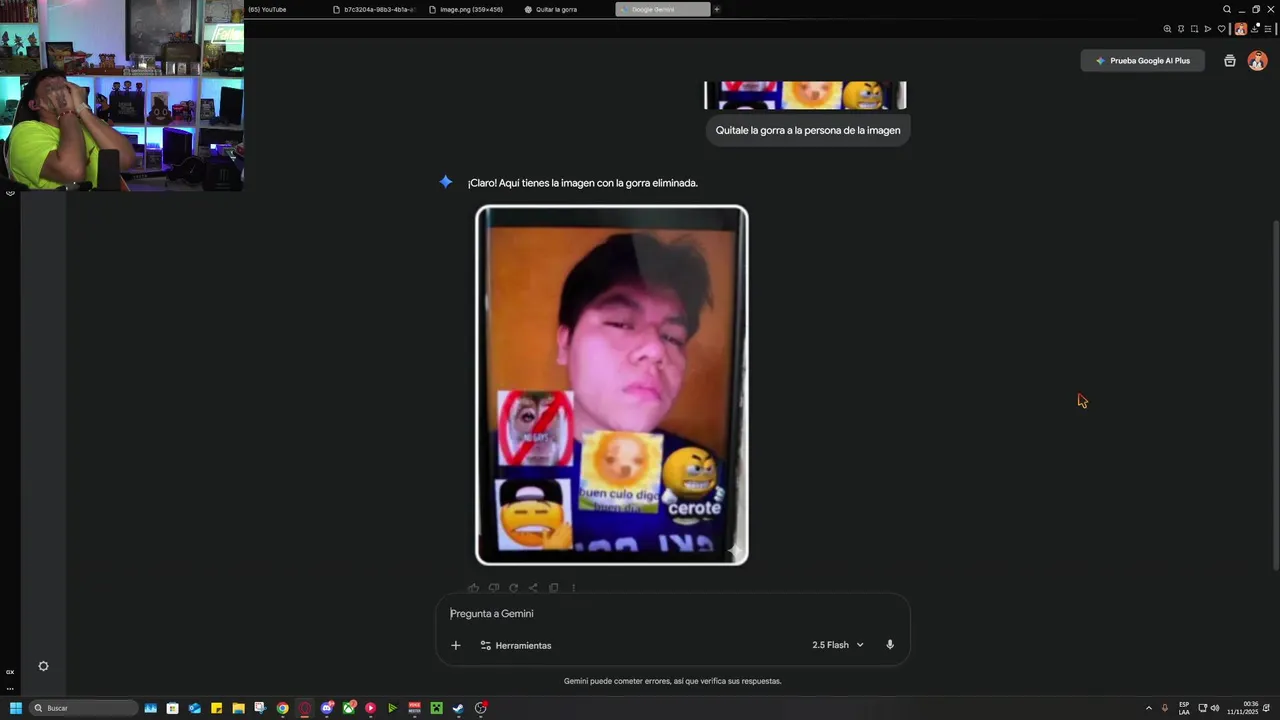Open File Explorer from the taskbar

(239, 708)
